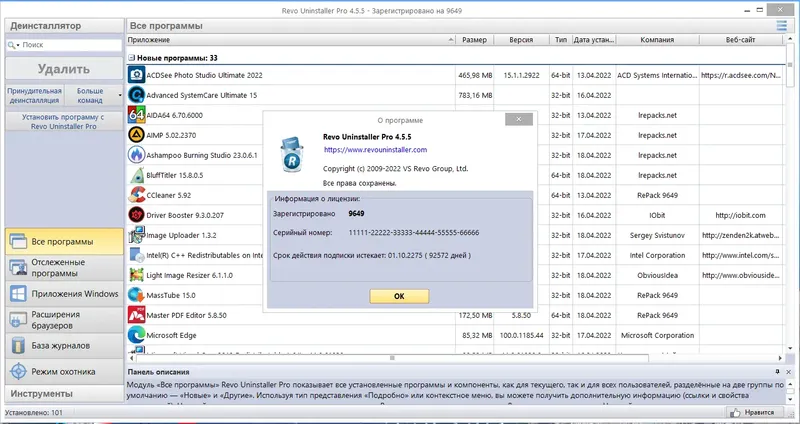This screenshot has height=424, width=800.
Task: Open Отслеженные программы section
Action: point(64,267)
